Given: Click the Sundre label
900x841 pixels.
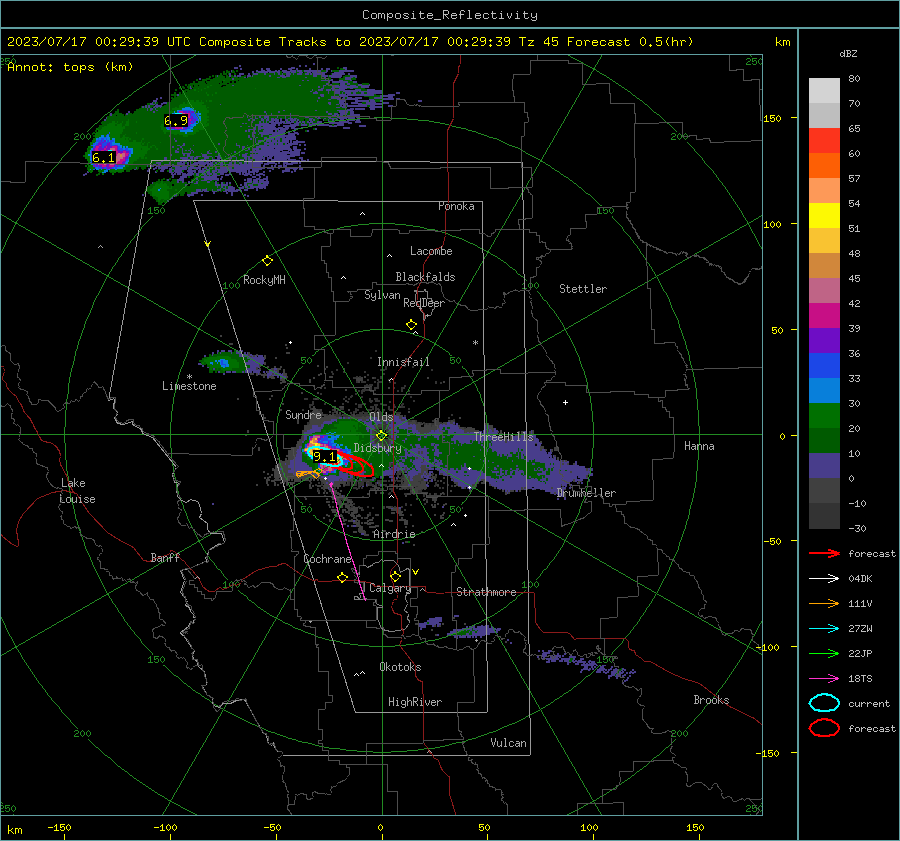Looking at the screenshot, I should pos(303,415).
